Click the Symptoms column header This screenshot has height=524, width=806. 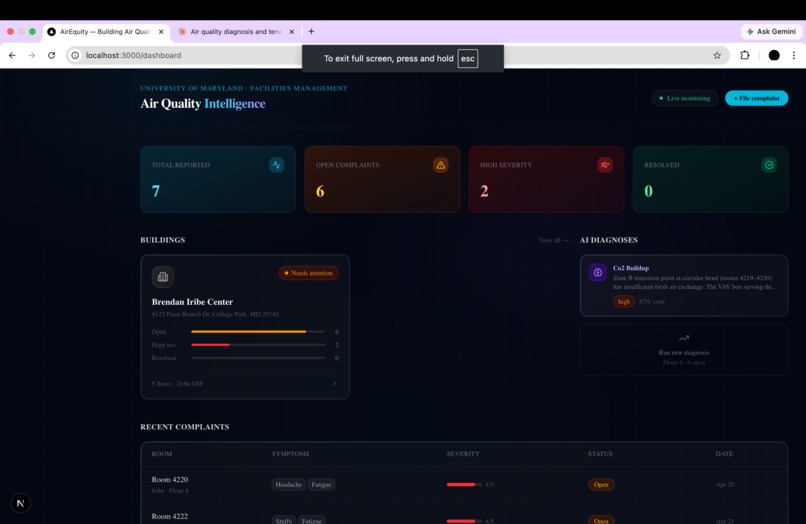pos(290,454)
